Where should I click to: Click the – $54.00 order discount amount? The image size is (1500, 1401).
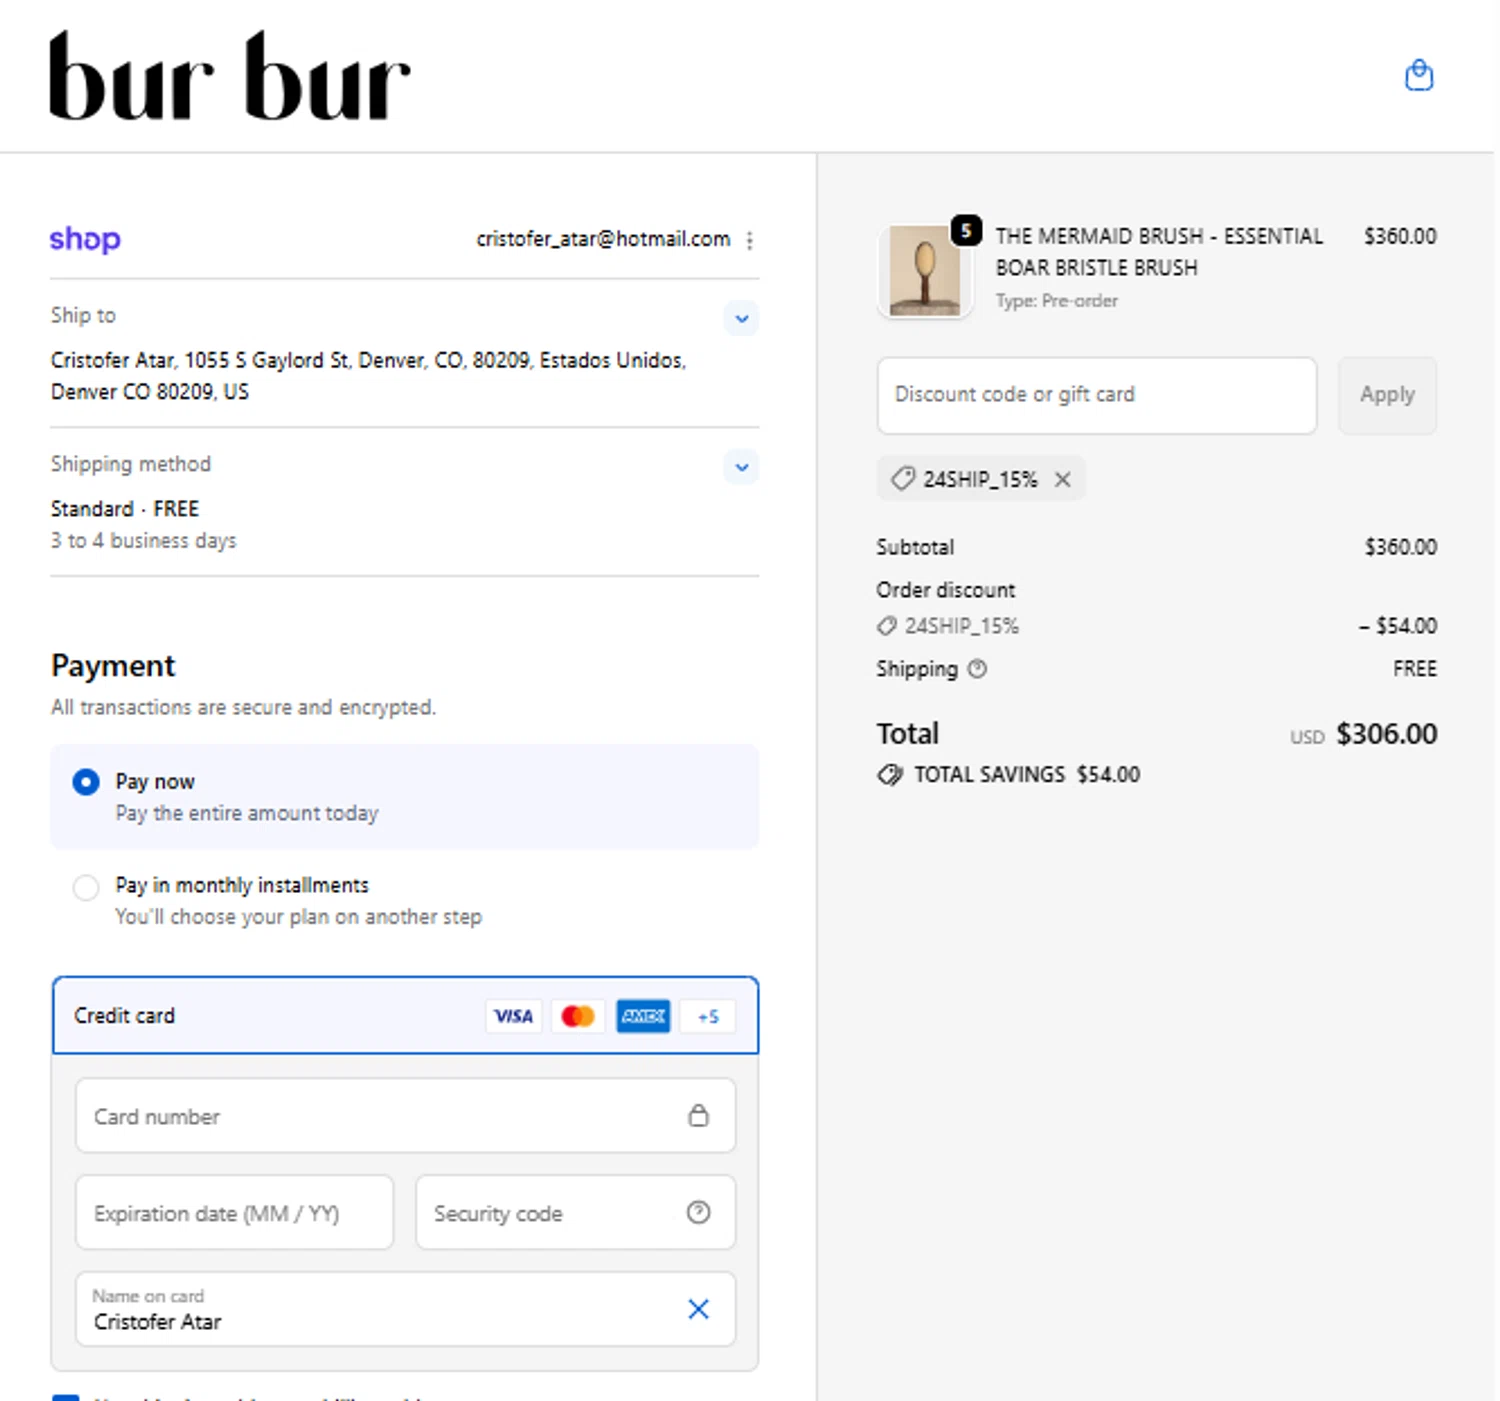click(1398, 626)
